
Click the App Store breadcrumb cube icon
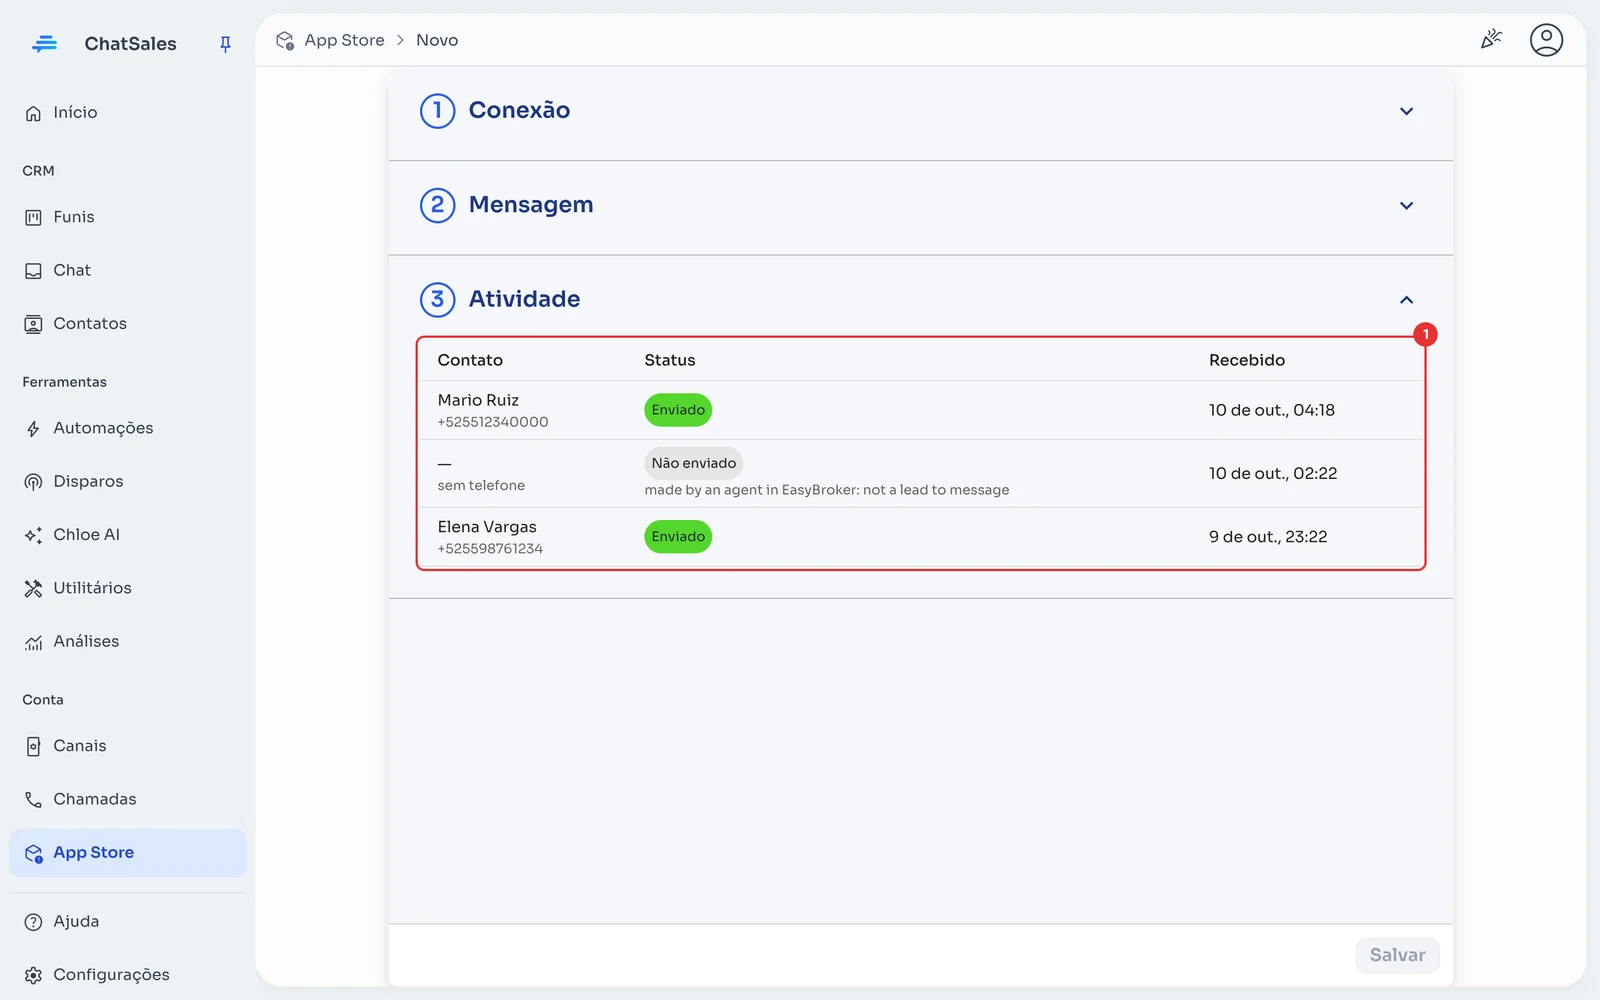(285, 40)
